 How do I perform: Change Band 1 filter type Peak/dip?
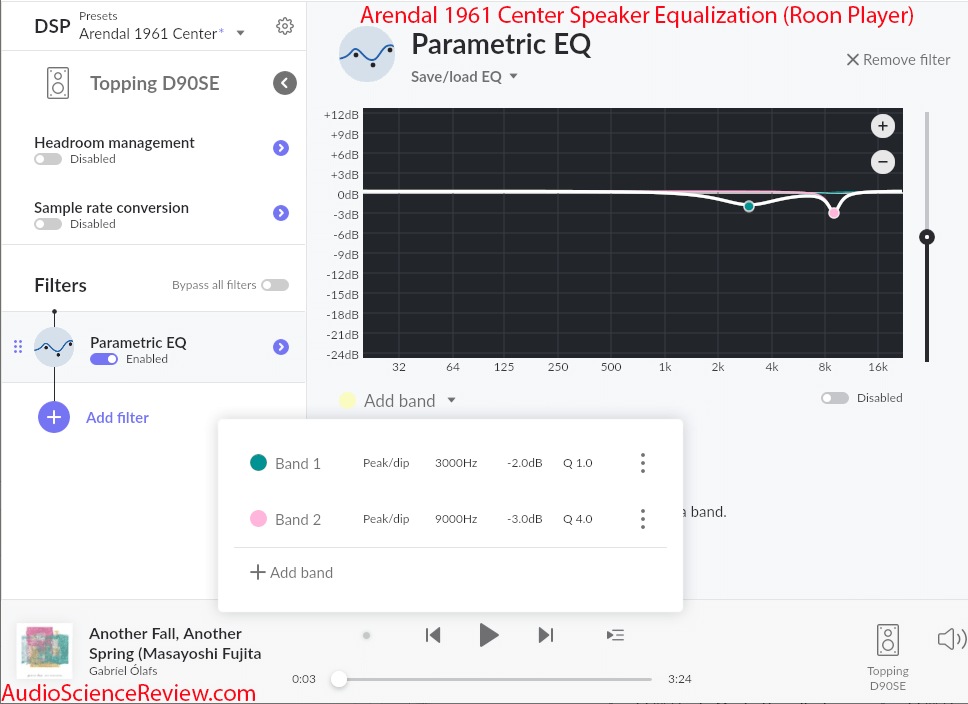click(386, 463)
